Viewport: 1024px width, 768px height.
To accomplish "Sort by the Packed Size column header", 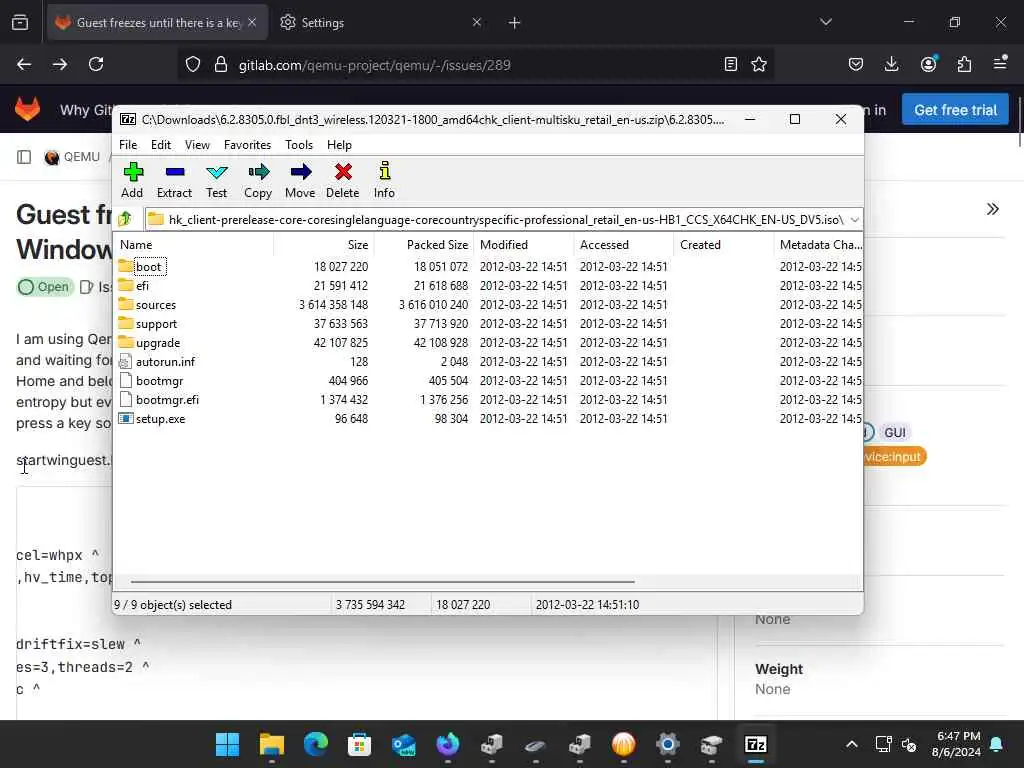I will (x=424, y=245).
